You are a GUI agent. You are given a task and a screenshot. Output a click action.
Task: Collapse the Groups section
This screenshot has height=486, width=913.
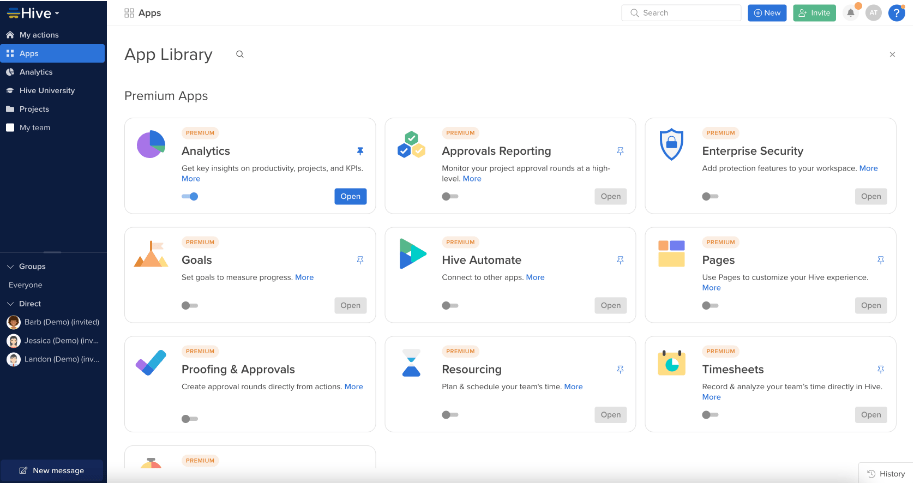[10, 267]
